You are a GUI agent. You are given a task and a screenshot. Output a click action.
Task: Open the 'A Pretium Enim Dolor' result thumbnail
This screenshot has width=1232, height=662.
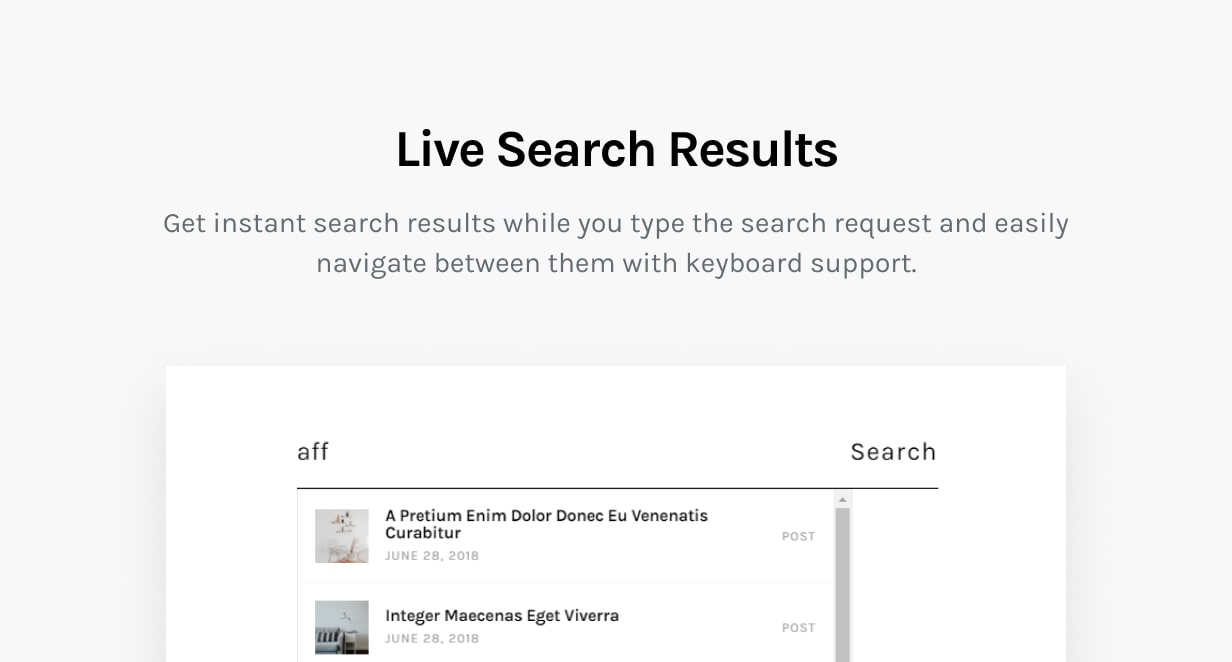(342, 536)
